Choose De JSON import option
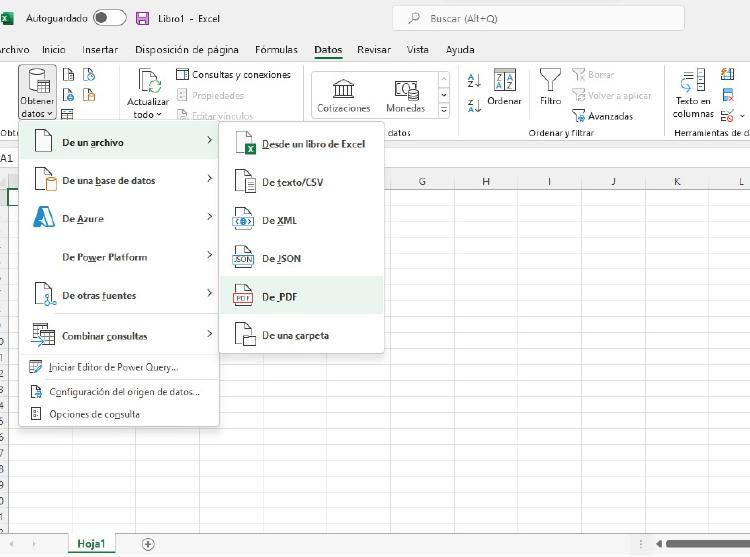 click(301, 258)
